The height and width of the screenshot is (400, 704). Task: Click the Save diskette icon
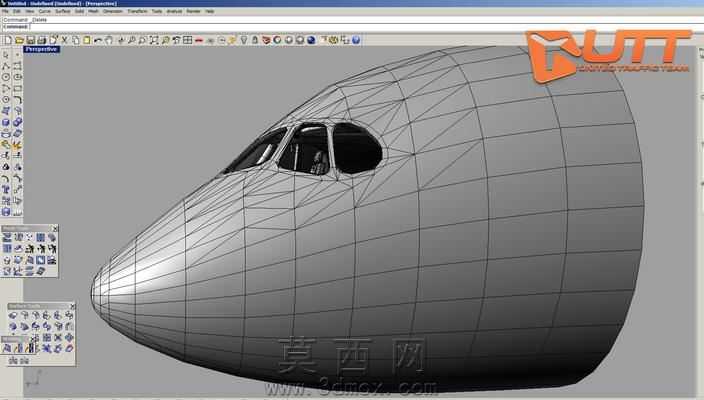click(x=31, y=40)
